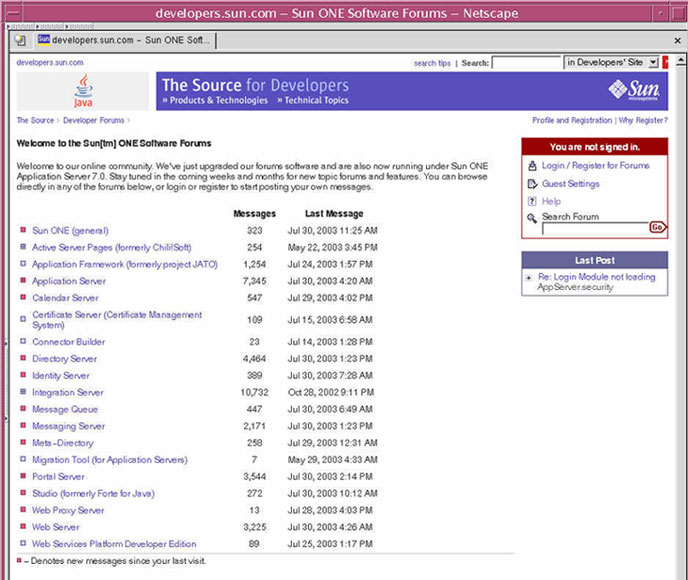Click the red bullet beside Web Server
Image resolution: width=688 pixels, height=580 pixels.
click(23, 526)
